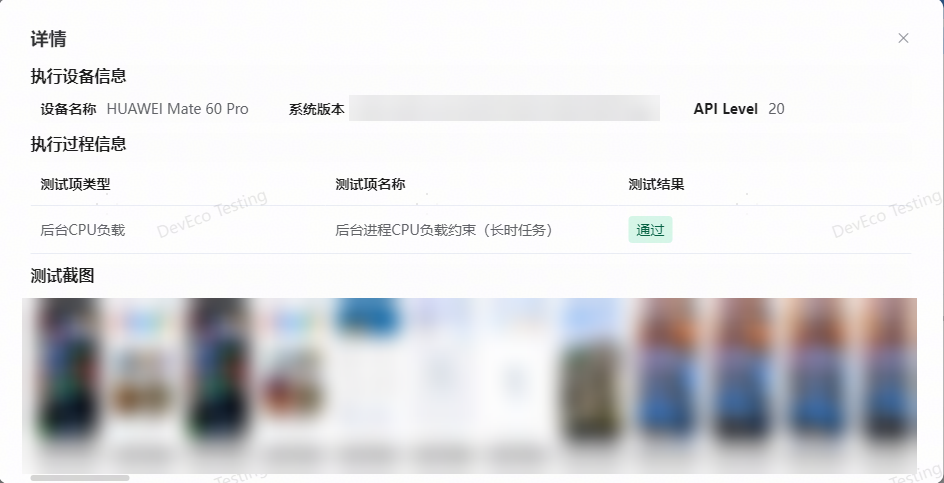Screen dimensions: 944x483
Task: Click the horizontal scrollbar under the test screenshots
Action: [80, 478]
